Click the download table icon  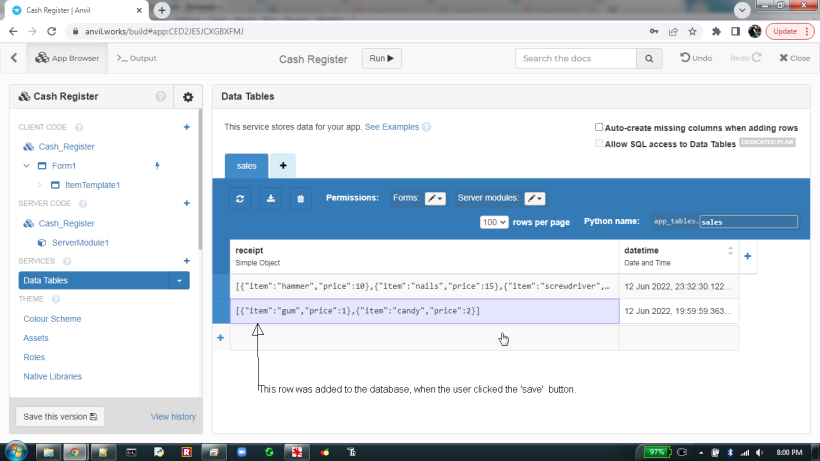[270, 198]
